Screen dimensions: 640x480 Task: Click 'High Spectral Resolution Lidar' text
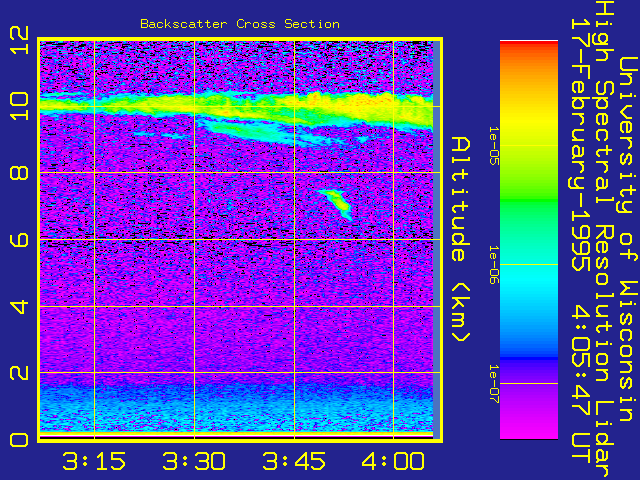[604, 240]
